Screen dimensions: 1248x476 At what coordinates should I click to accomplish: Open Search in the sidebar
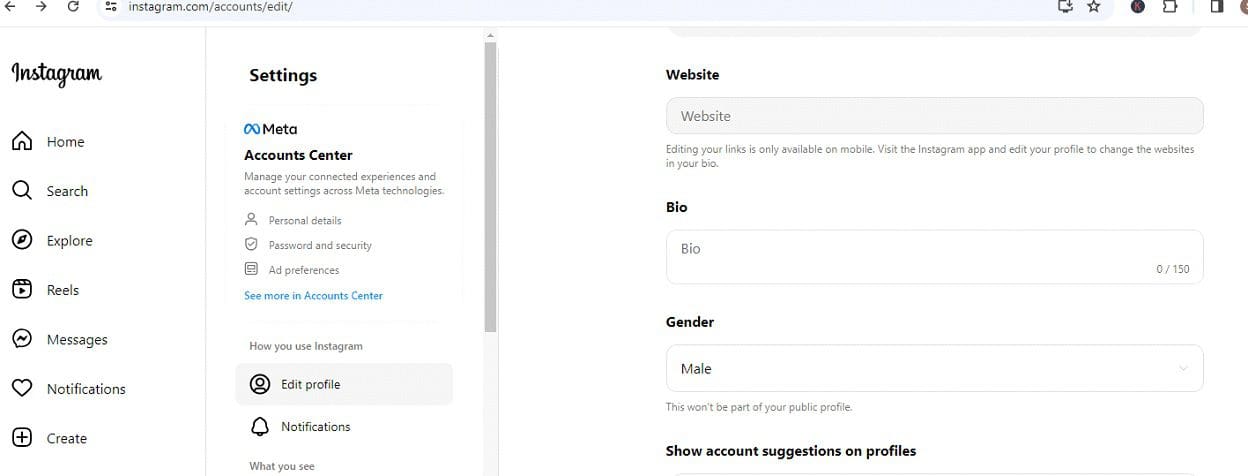pos(67,191)
